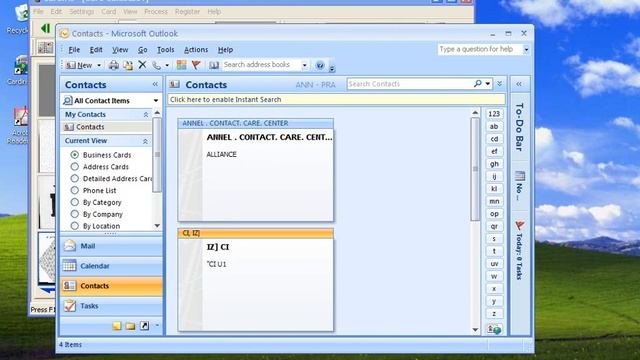Click the Notes icon in navigation footer

pos(117,326)
